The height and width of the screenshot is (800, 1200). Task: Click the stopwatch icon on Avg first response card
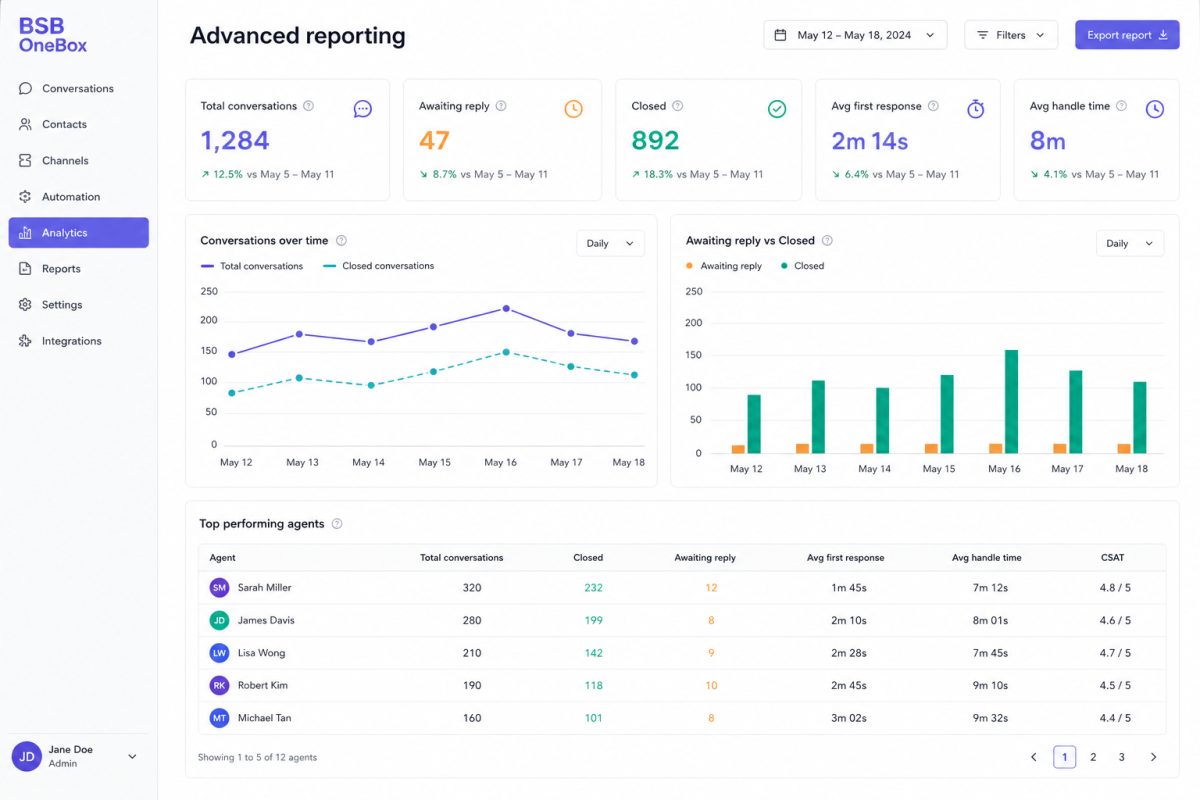[976, 109]
